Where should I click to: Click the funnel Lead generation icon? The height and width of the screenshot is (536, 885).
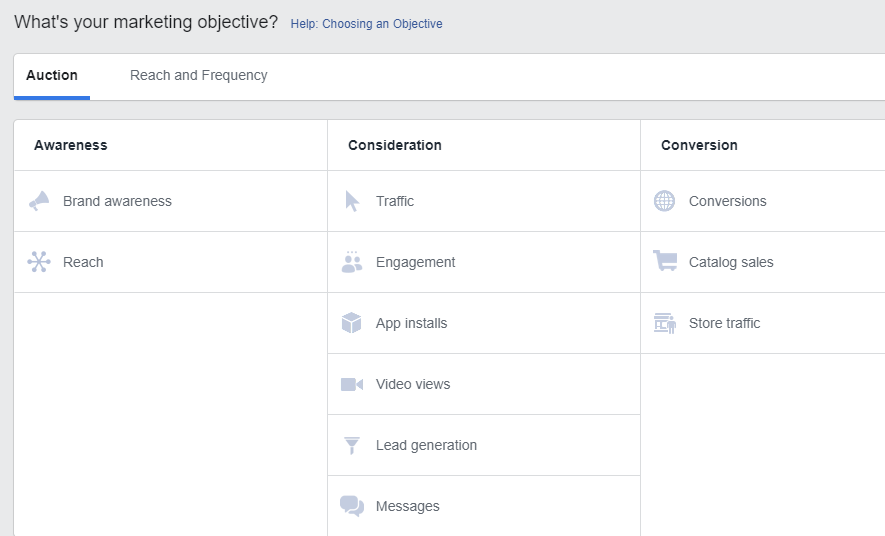pyautogui.click(x=352, y=445)
